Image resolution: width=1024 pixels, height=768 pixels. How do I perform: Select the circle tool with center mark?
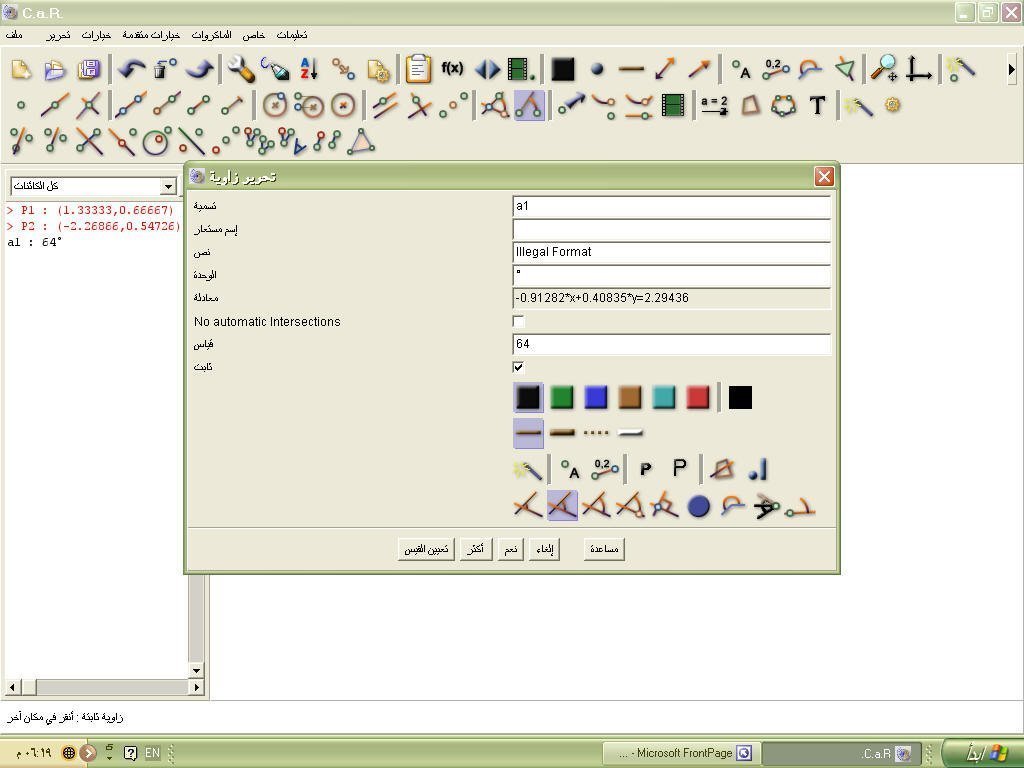[342, 105]
